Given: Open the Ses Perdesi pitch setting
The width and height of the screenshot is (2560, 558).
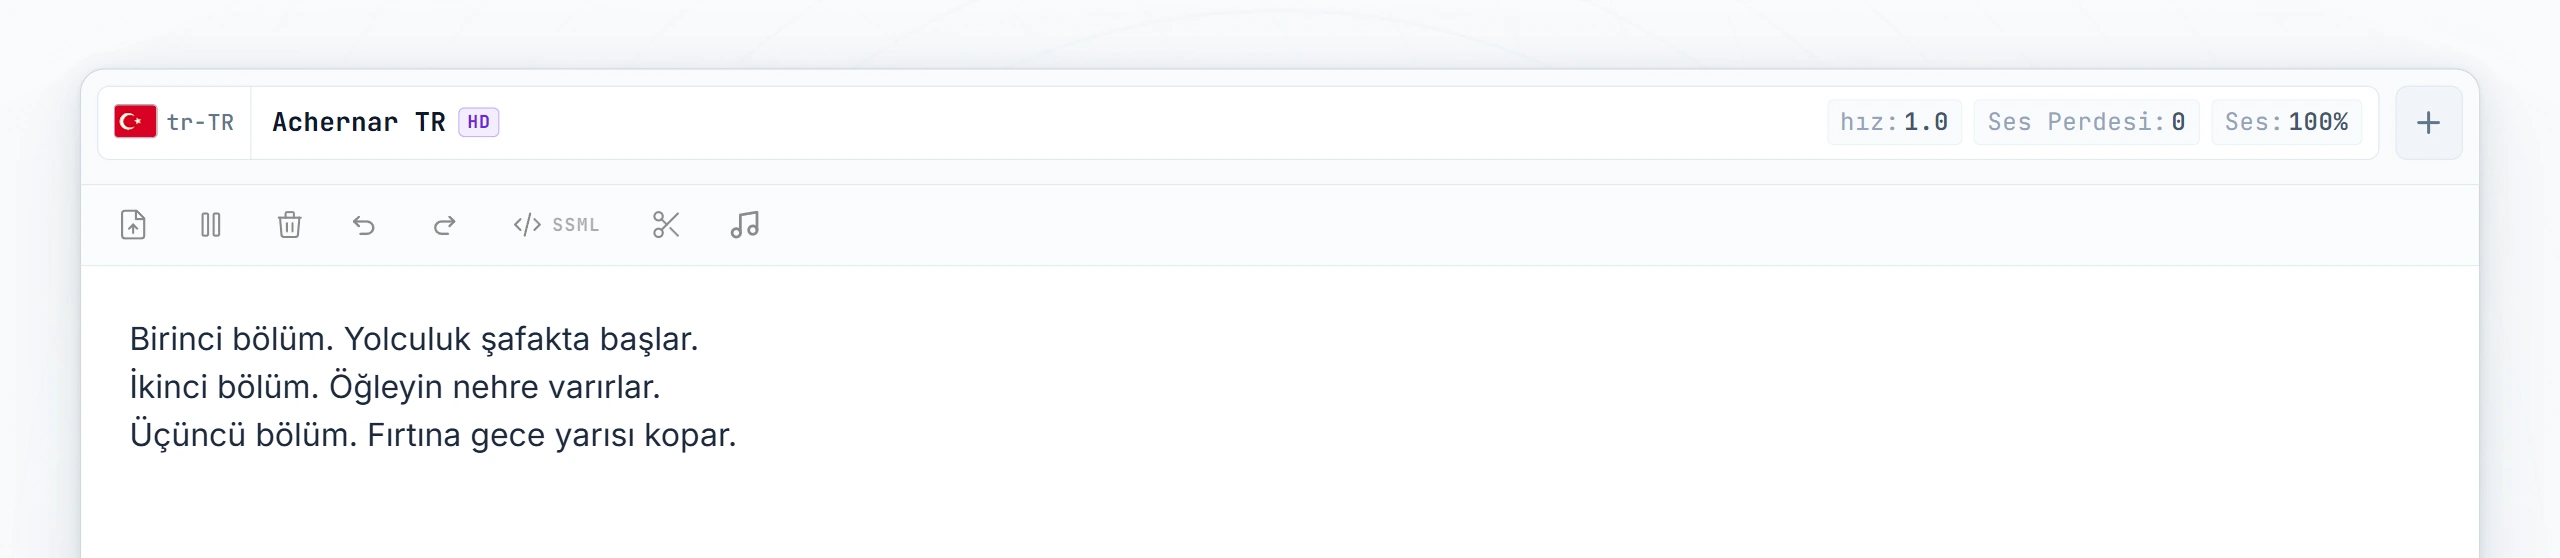Looking at the screenshot, I should 2086,122.
